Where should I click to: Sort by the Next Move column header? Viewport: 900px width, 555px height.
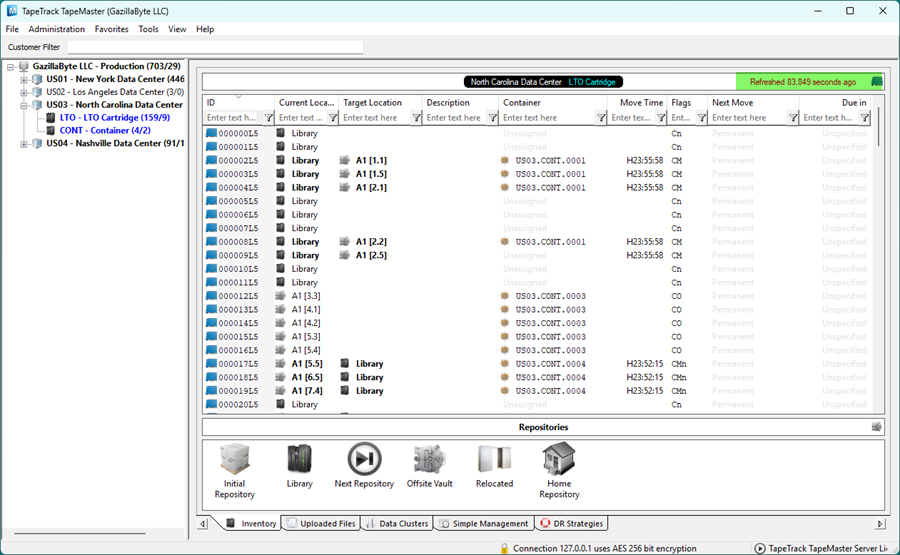click(752, 102)
